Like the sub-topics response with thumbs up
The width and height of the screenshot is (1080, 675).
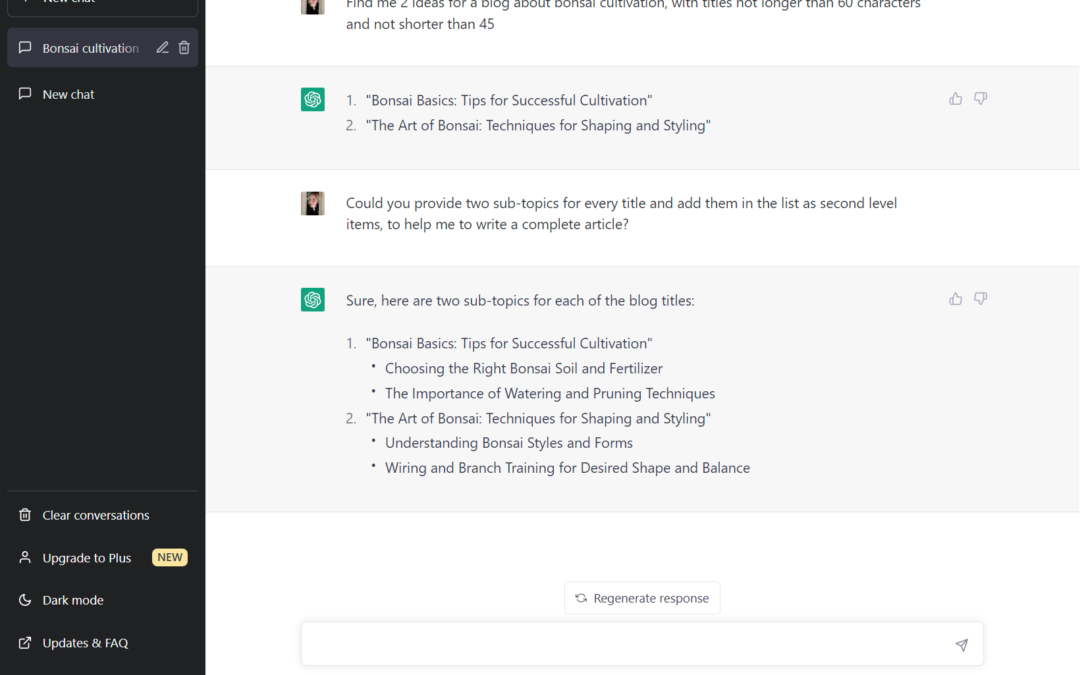click(x=956, y=299)
